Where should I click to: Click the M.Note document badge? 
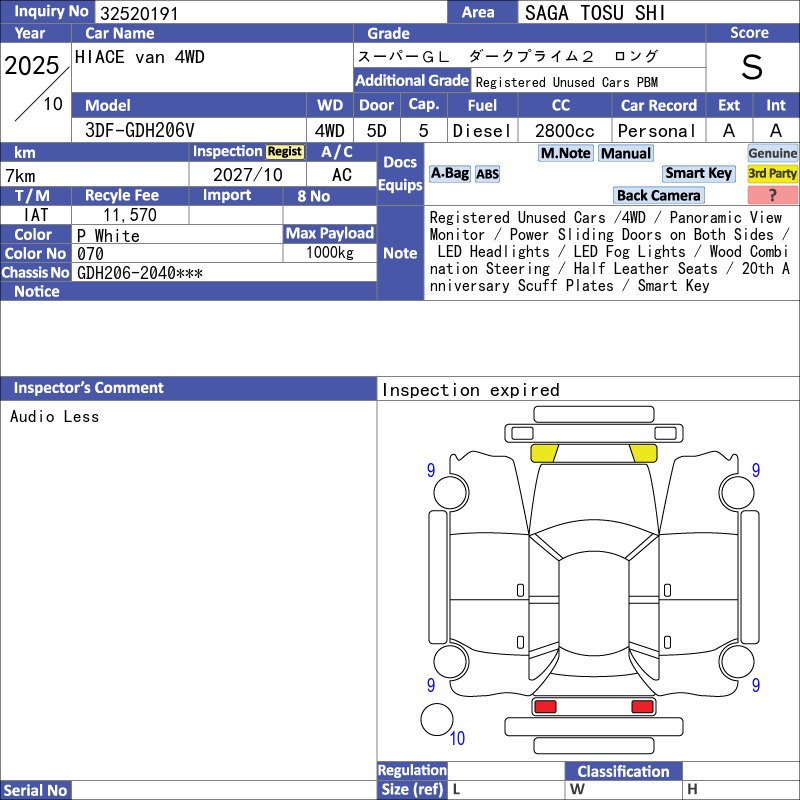pyautogui.click(x=566, y=153)
